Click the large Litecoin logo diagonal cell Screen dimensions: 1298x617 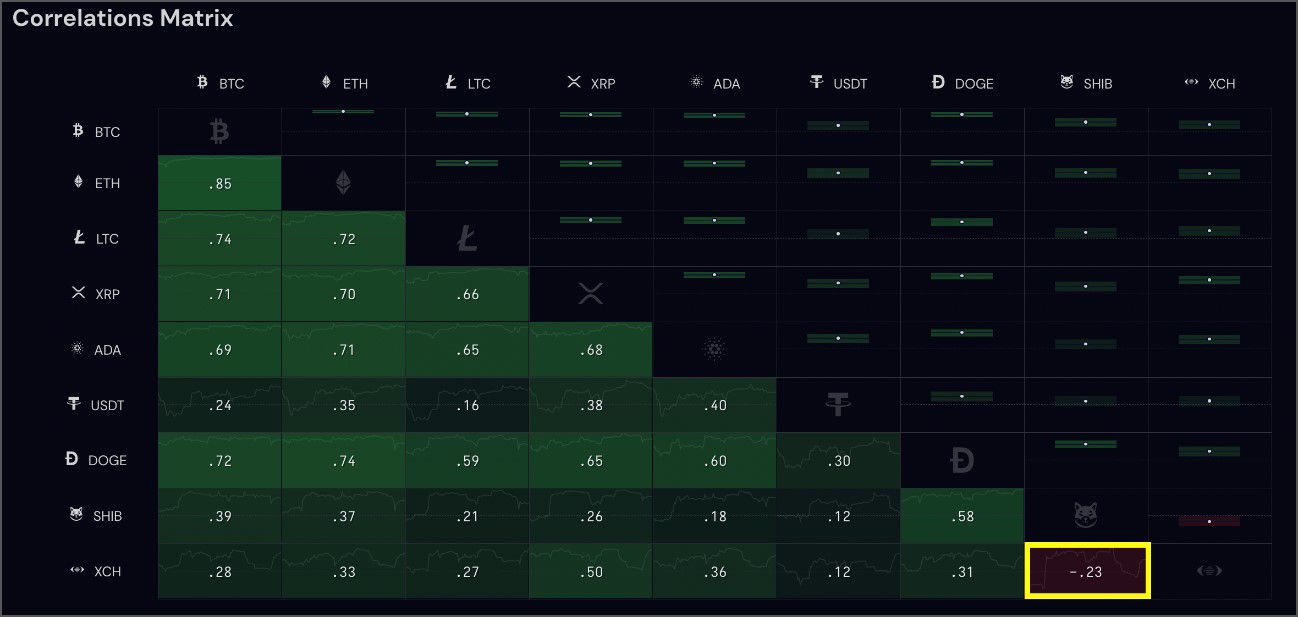click(x=467, y=238)
